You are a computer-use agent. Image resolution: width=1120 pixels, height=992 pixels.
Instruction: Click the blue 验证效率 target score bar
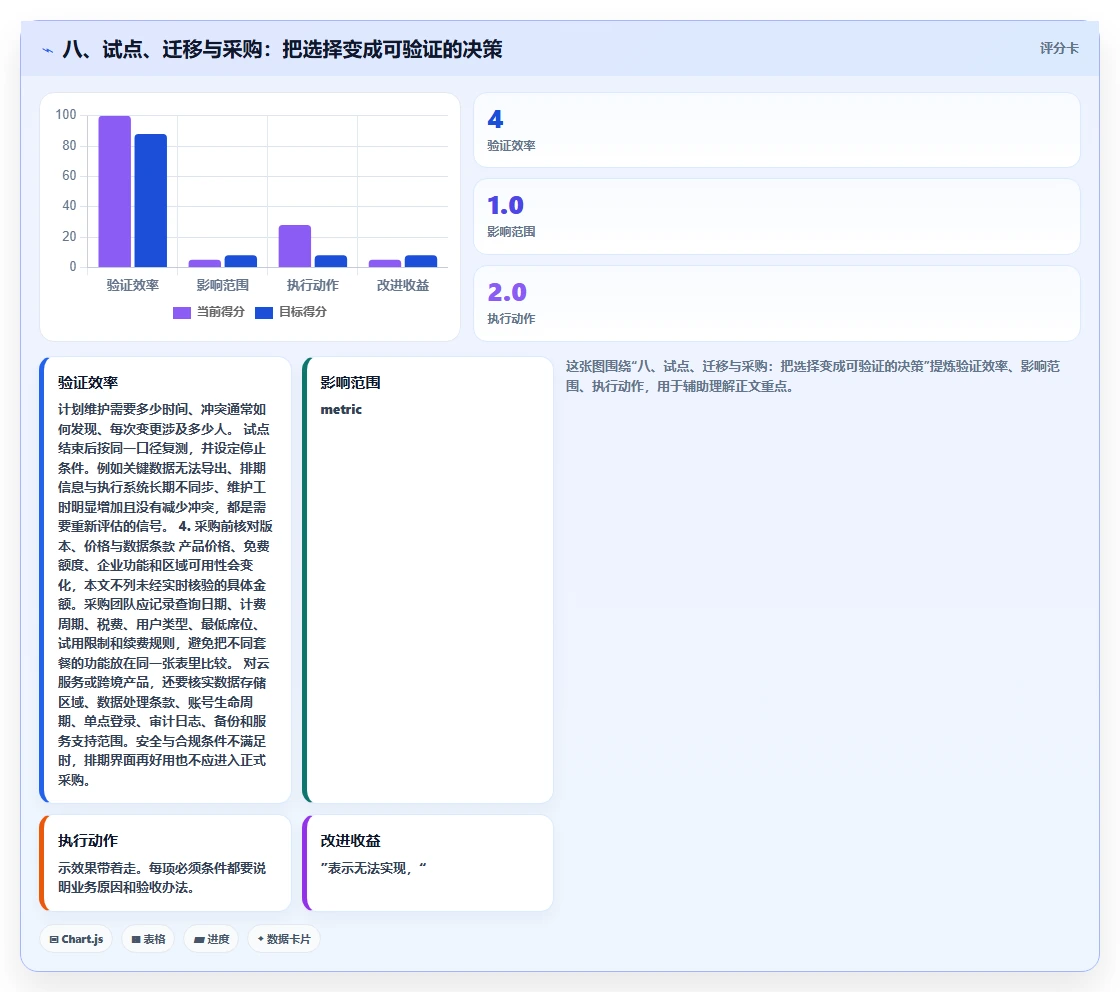point(151,201)
